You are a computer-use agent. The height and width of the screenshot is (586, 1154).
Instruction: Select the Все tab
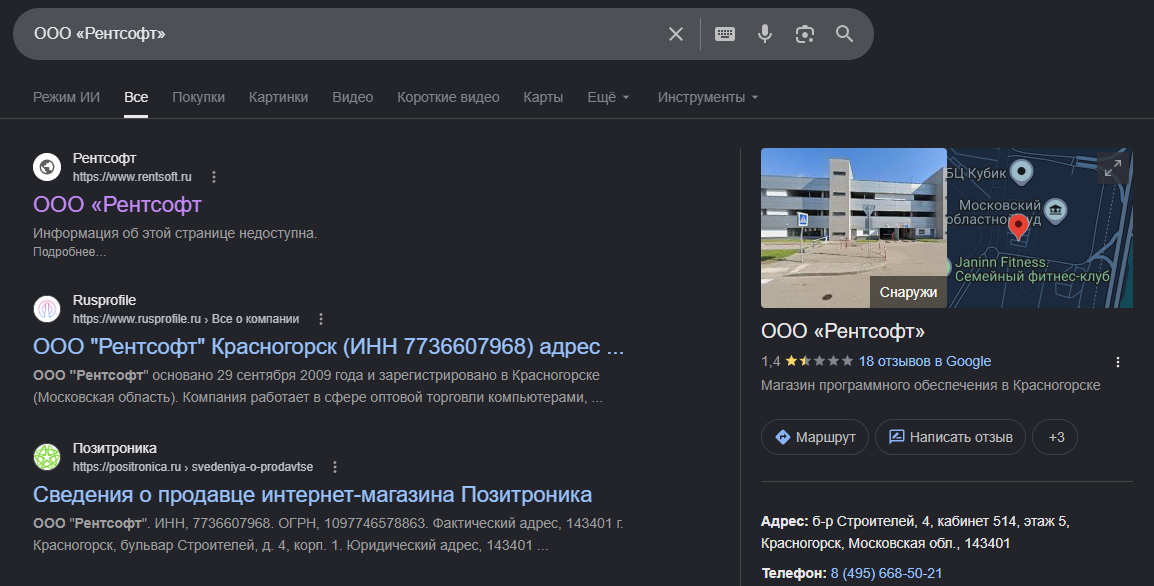[136, 97]
